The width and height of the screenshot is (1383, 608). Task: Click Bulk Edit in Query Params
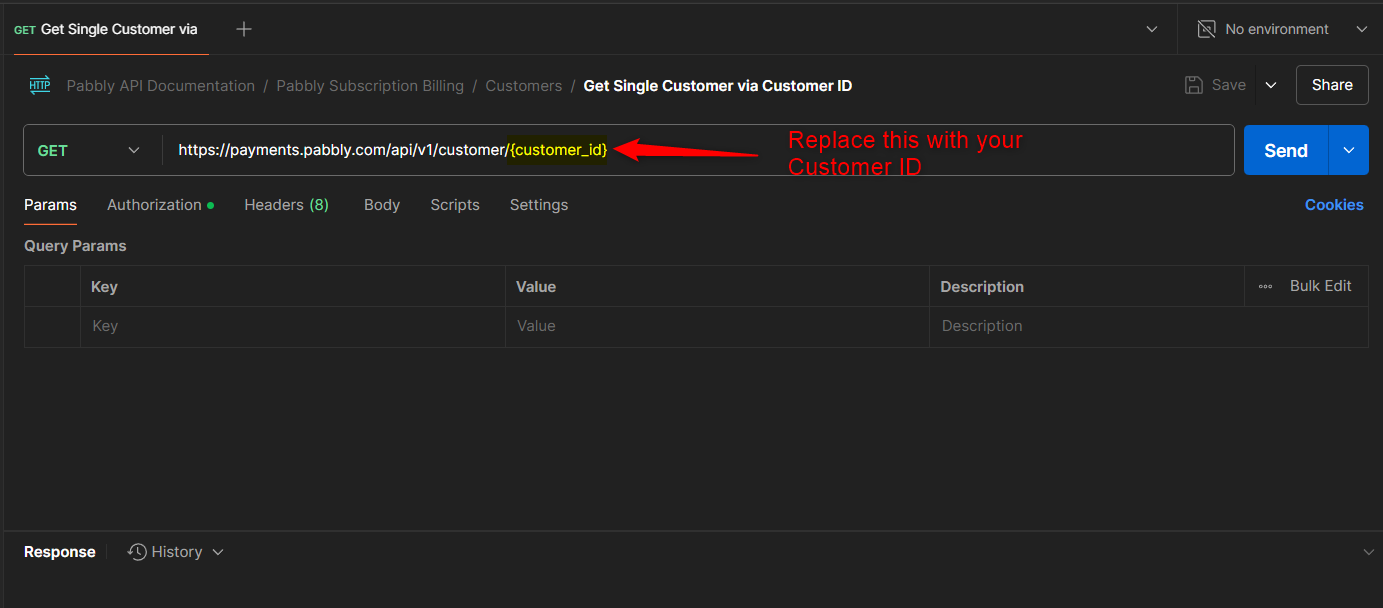click(x=1320, y=286)
